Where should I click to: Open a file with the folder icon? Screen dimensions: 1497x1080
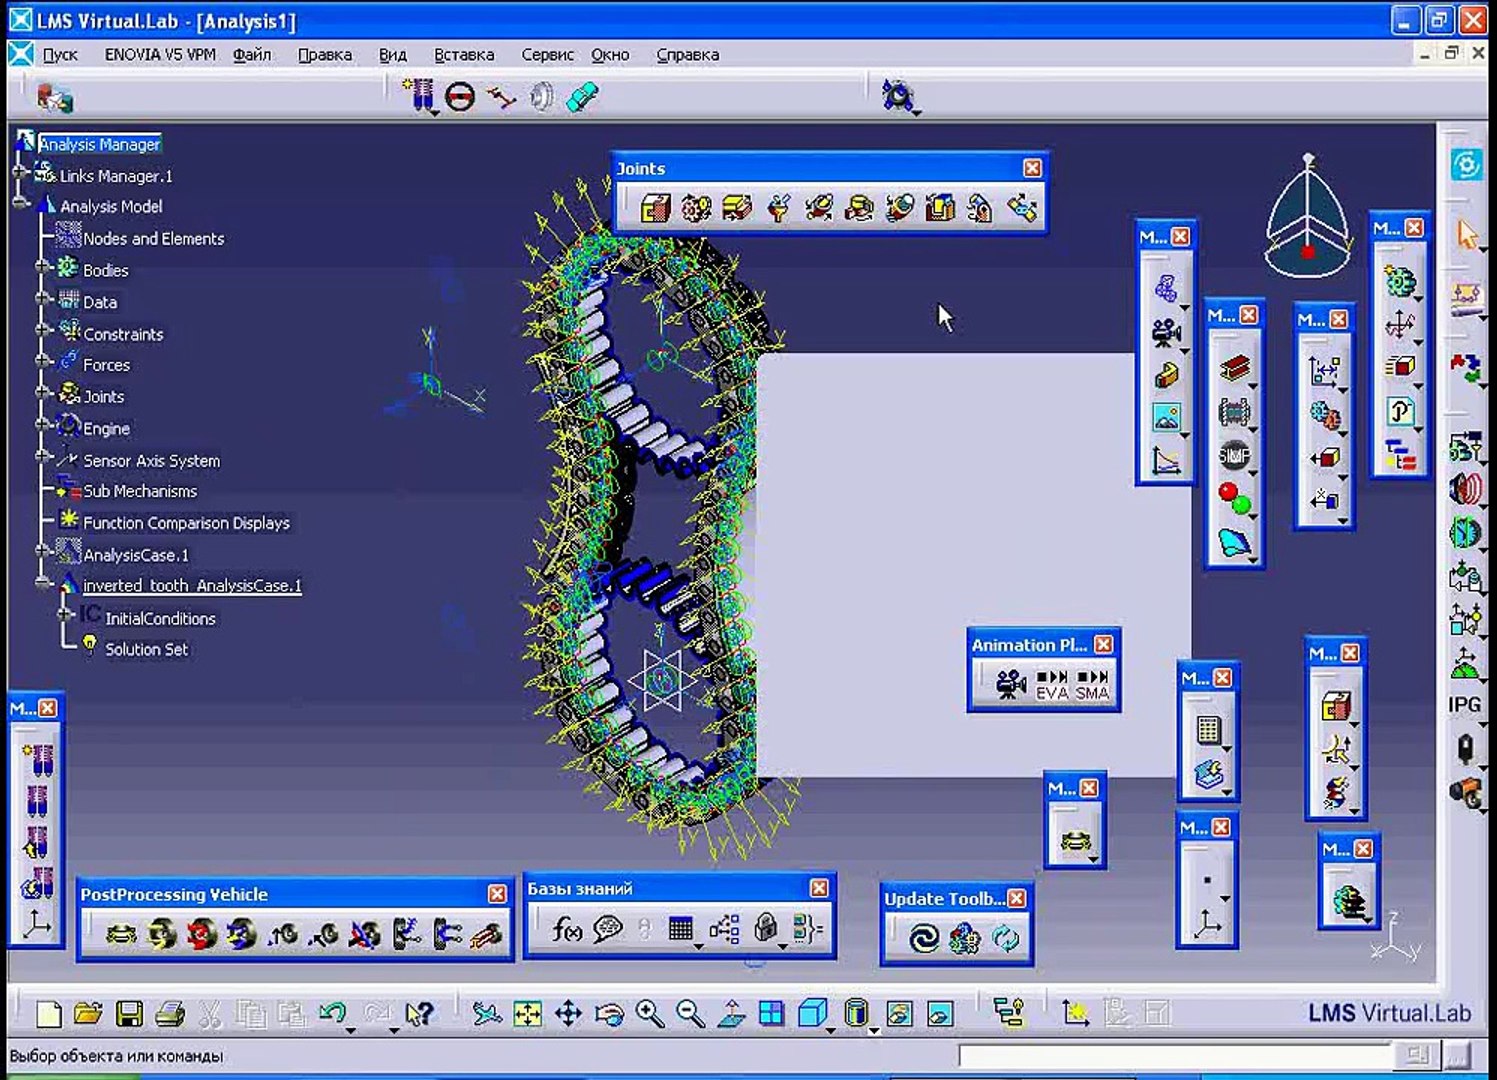(89, 1014)
